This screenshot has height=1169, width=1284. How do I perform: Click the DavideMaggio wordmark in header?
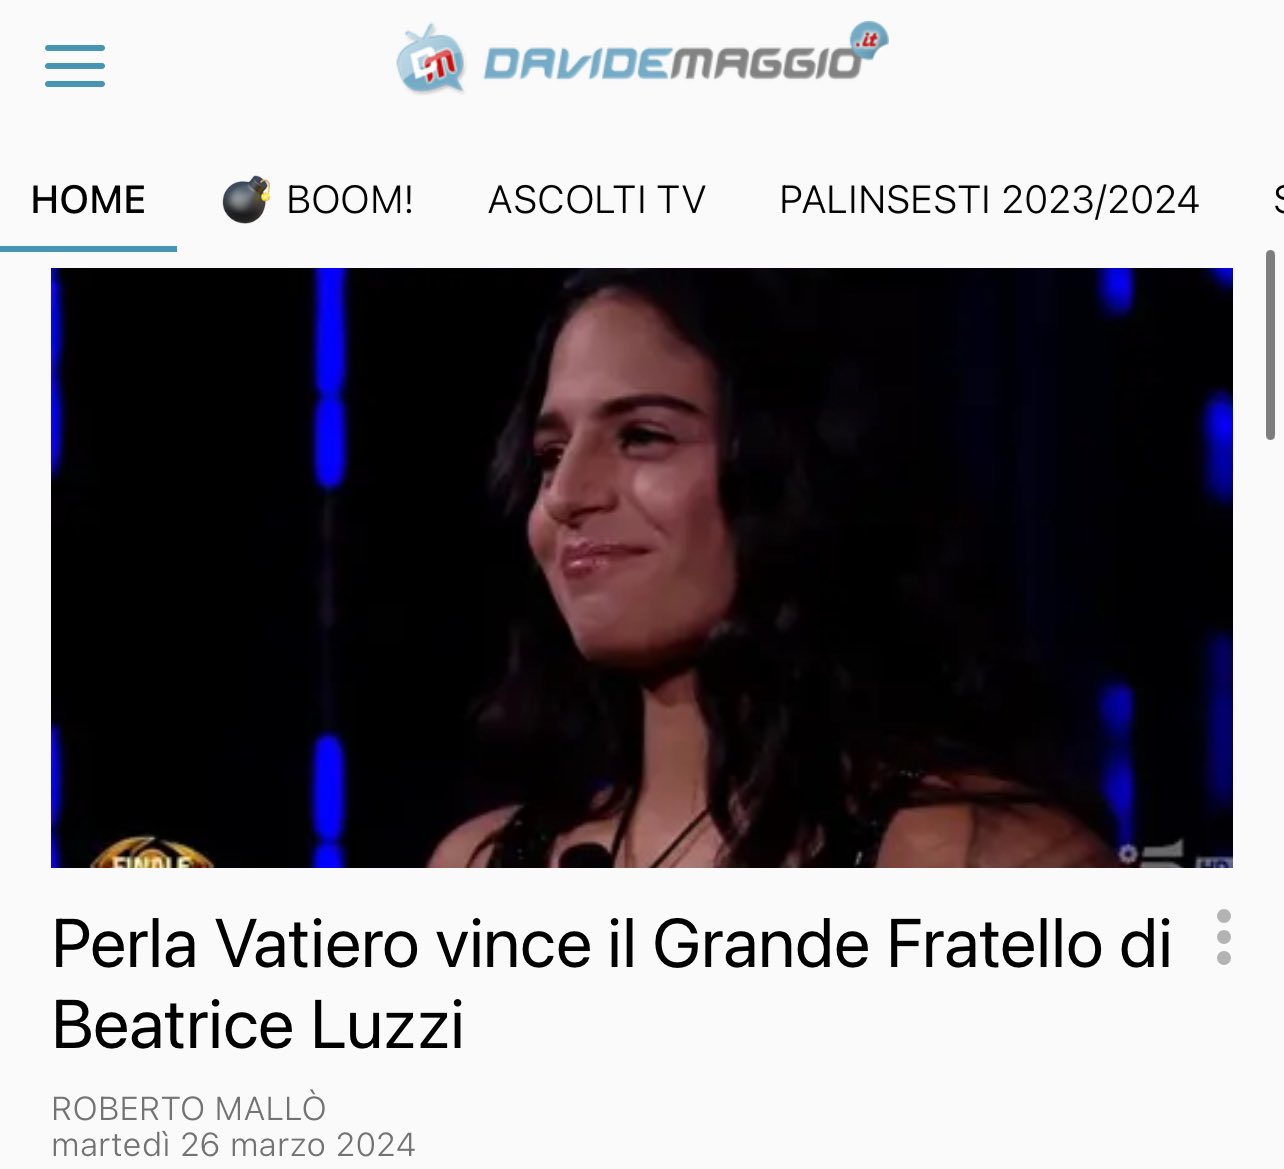point(672,64)
